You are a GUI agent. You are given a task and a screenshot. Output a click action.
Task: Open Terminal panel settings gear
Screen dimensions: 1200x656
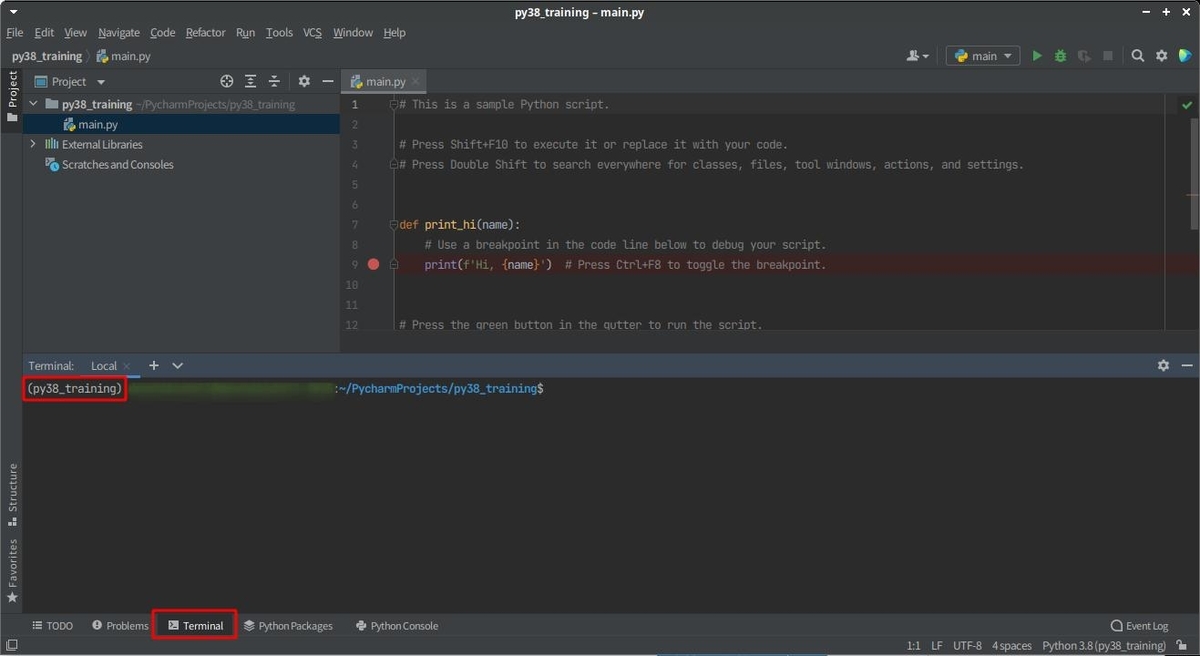point(1163,366)
